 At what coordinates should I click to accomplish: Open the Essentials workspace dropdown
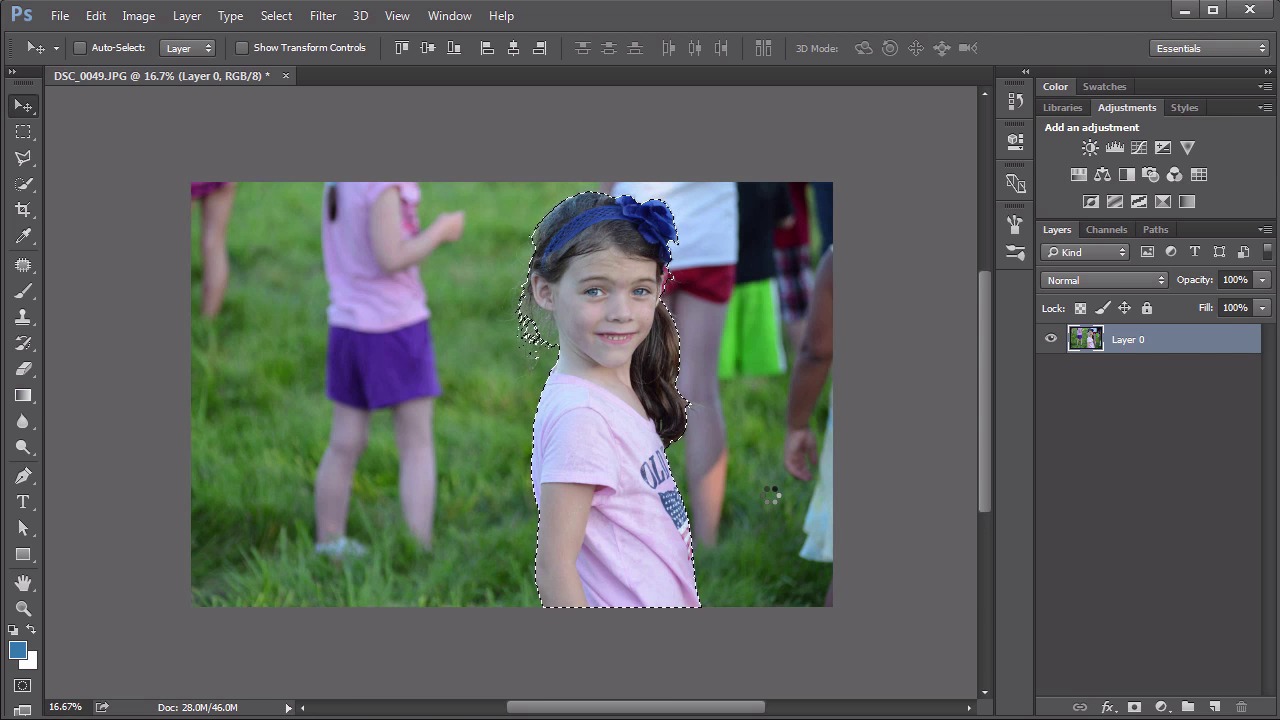click(x=1210, y=48)
